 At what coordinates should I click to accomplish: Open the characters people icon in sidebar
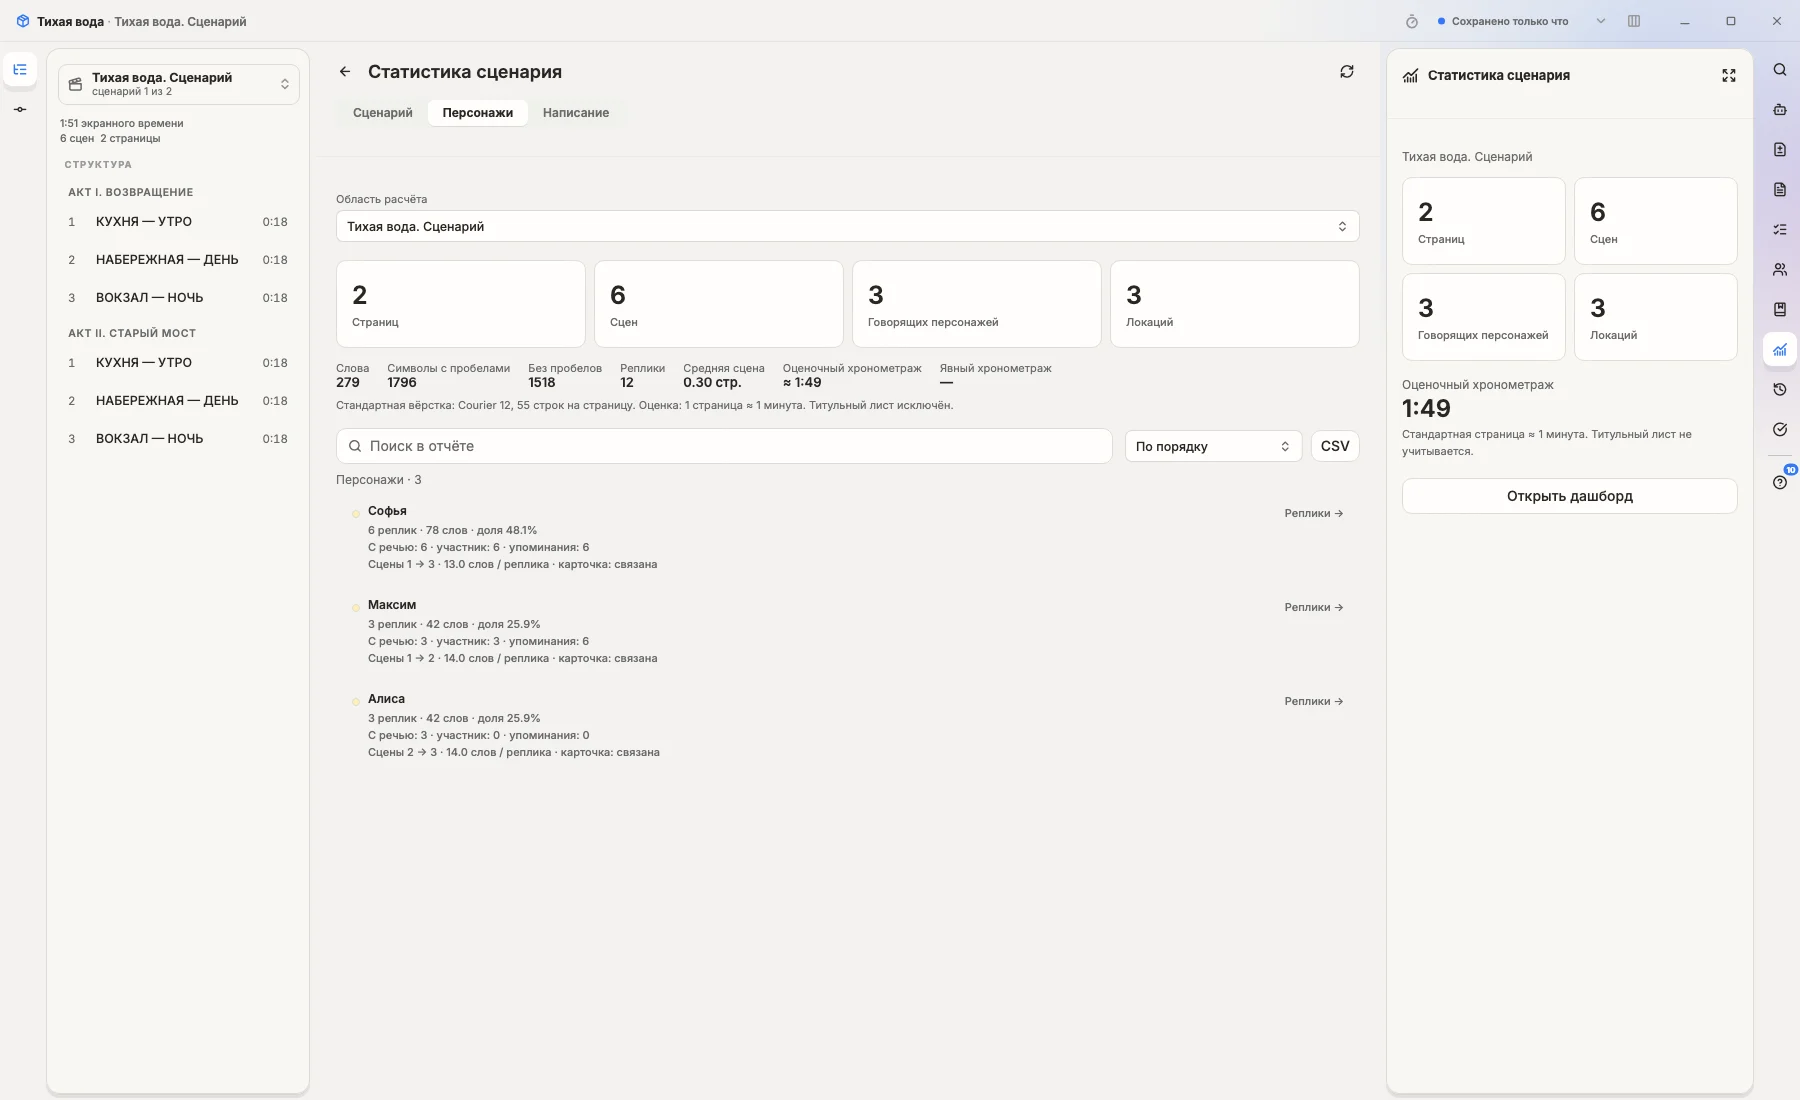[x=1780, y=270]
